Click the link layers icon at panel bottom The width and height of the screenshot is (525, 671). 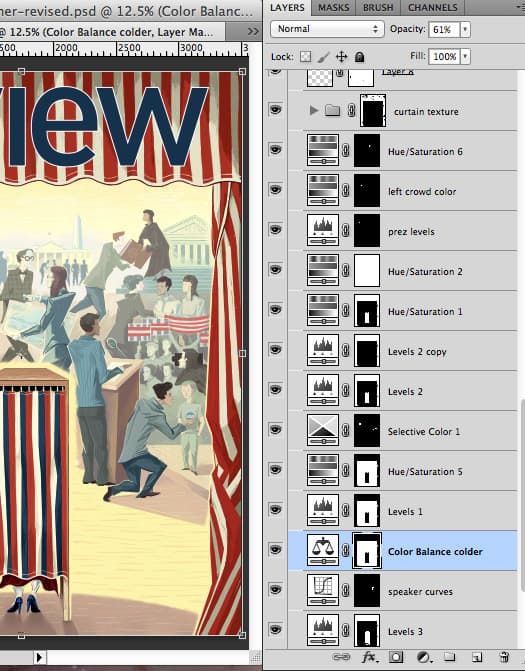[x=341, y=657]
